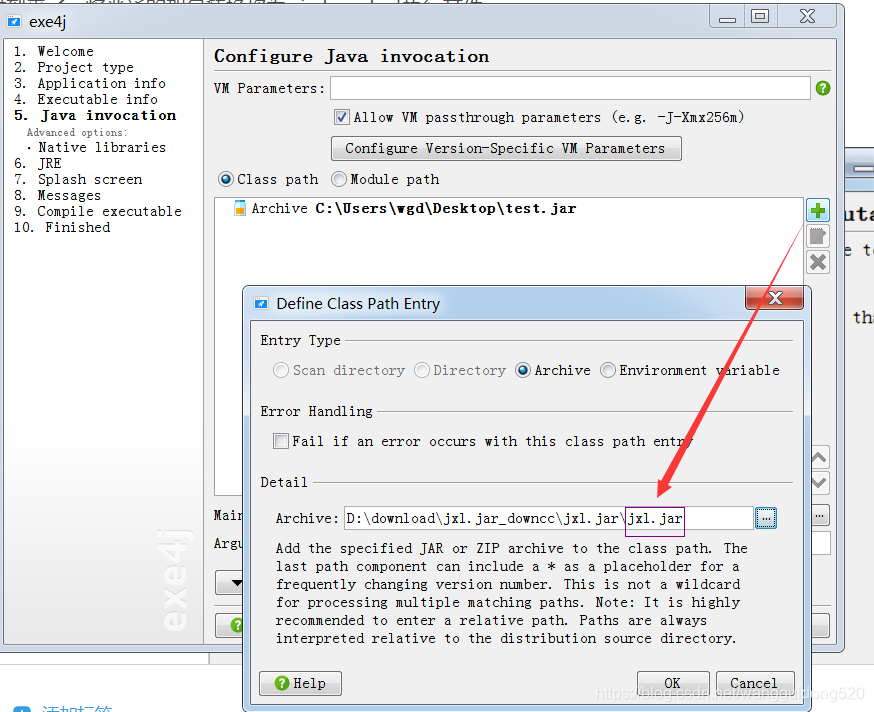The height and width of the screenshot is (712, 874).
Task: Click the remove classpath entry X icon
Action: tap(818, 262)
